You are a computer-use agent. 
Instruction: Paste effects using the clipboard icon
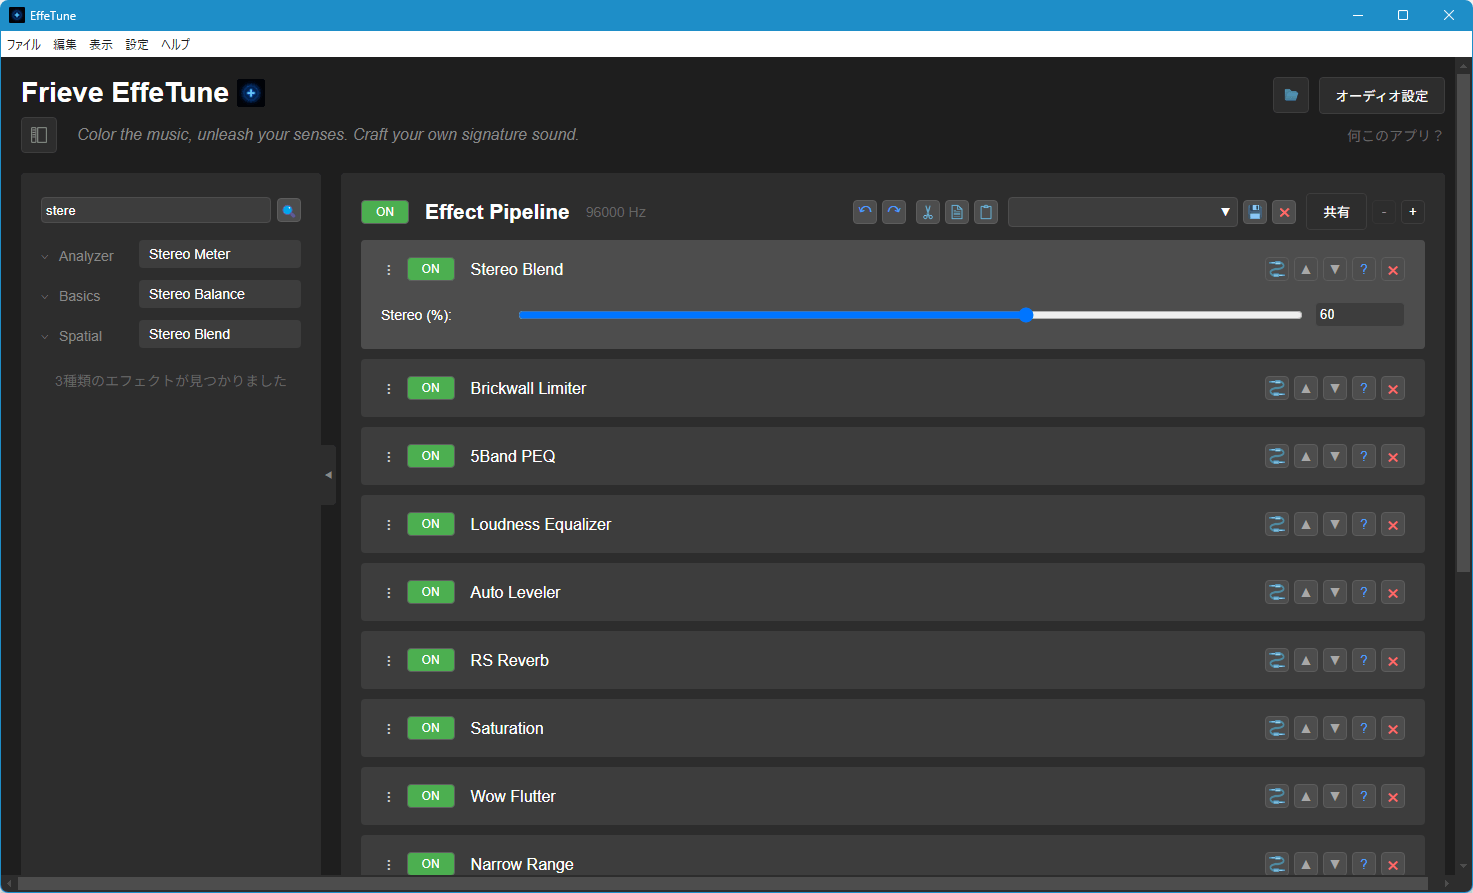click(986, 212)
